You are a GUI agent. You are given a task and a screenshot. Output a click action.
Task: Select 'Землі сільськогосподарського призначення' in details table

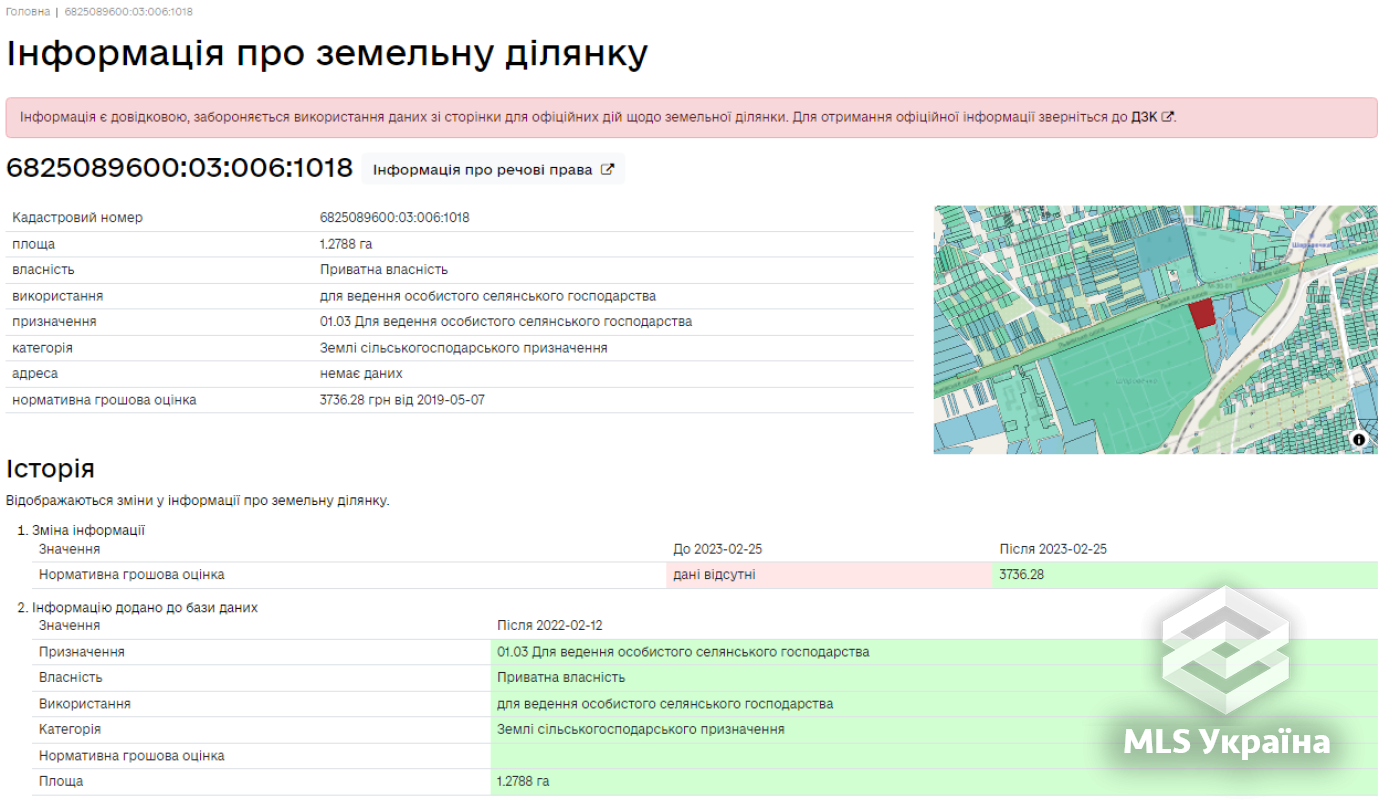(464, 348)
